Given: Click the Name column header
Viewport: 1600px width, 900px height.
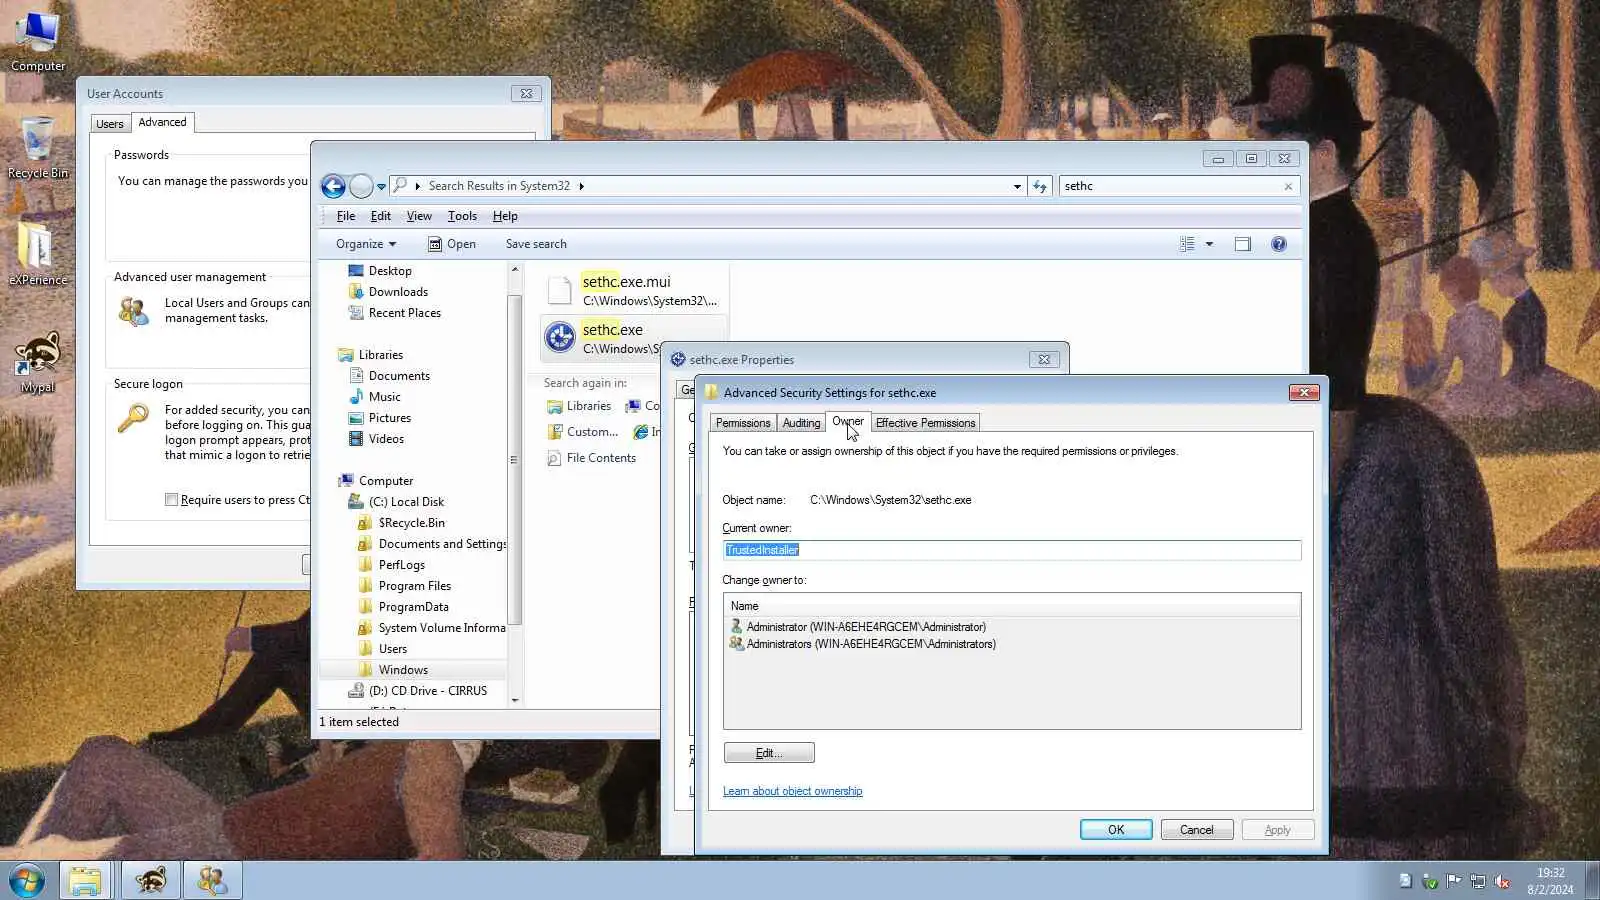Looking at the screenshot, I should [x=1012, y=606].
